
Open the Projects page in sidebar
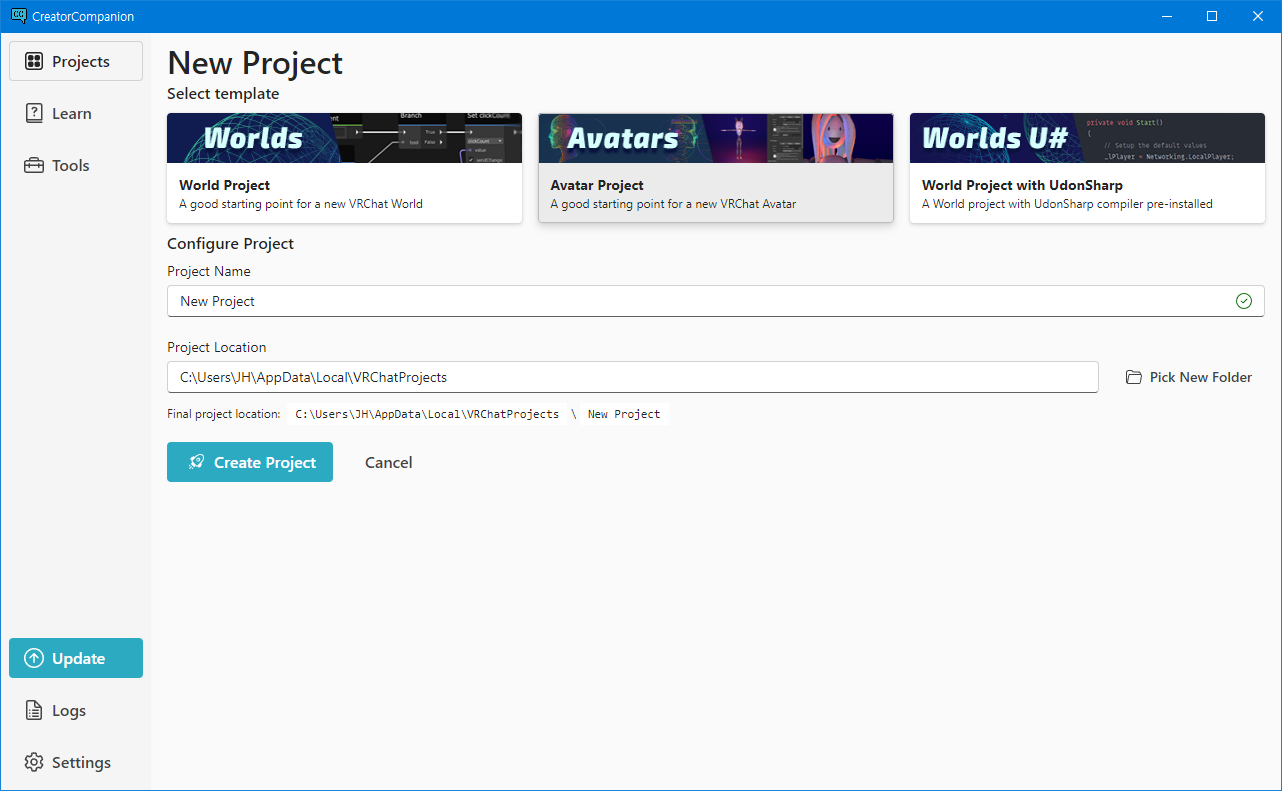point(76,61)
